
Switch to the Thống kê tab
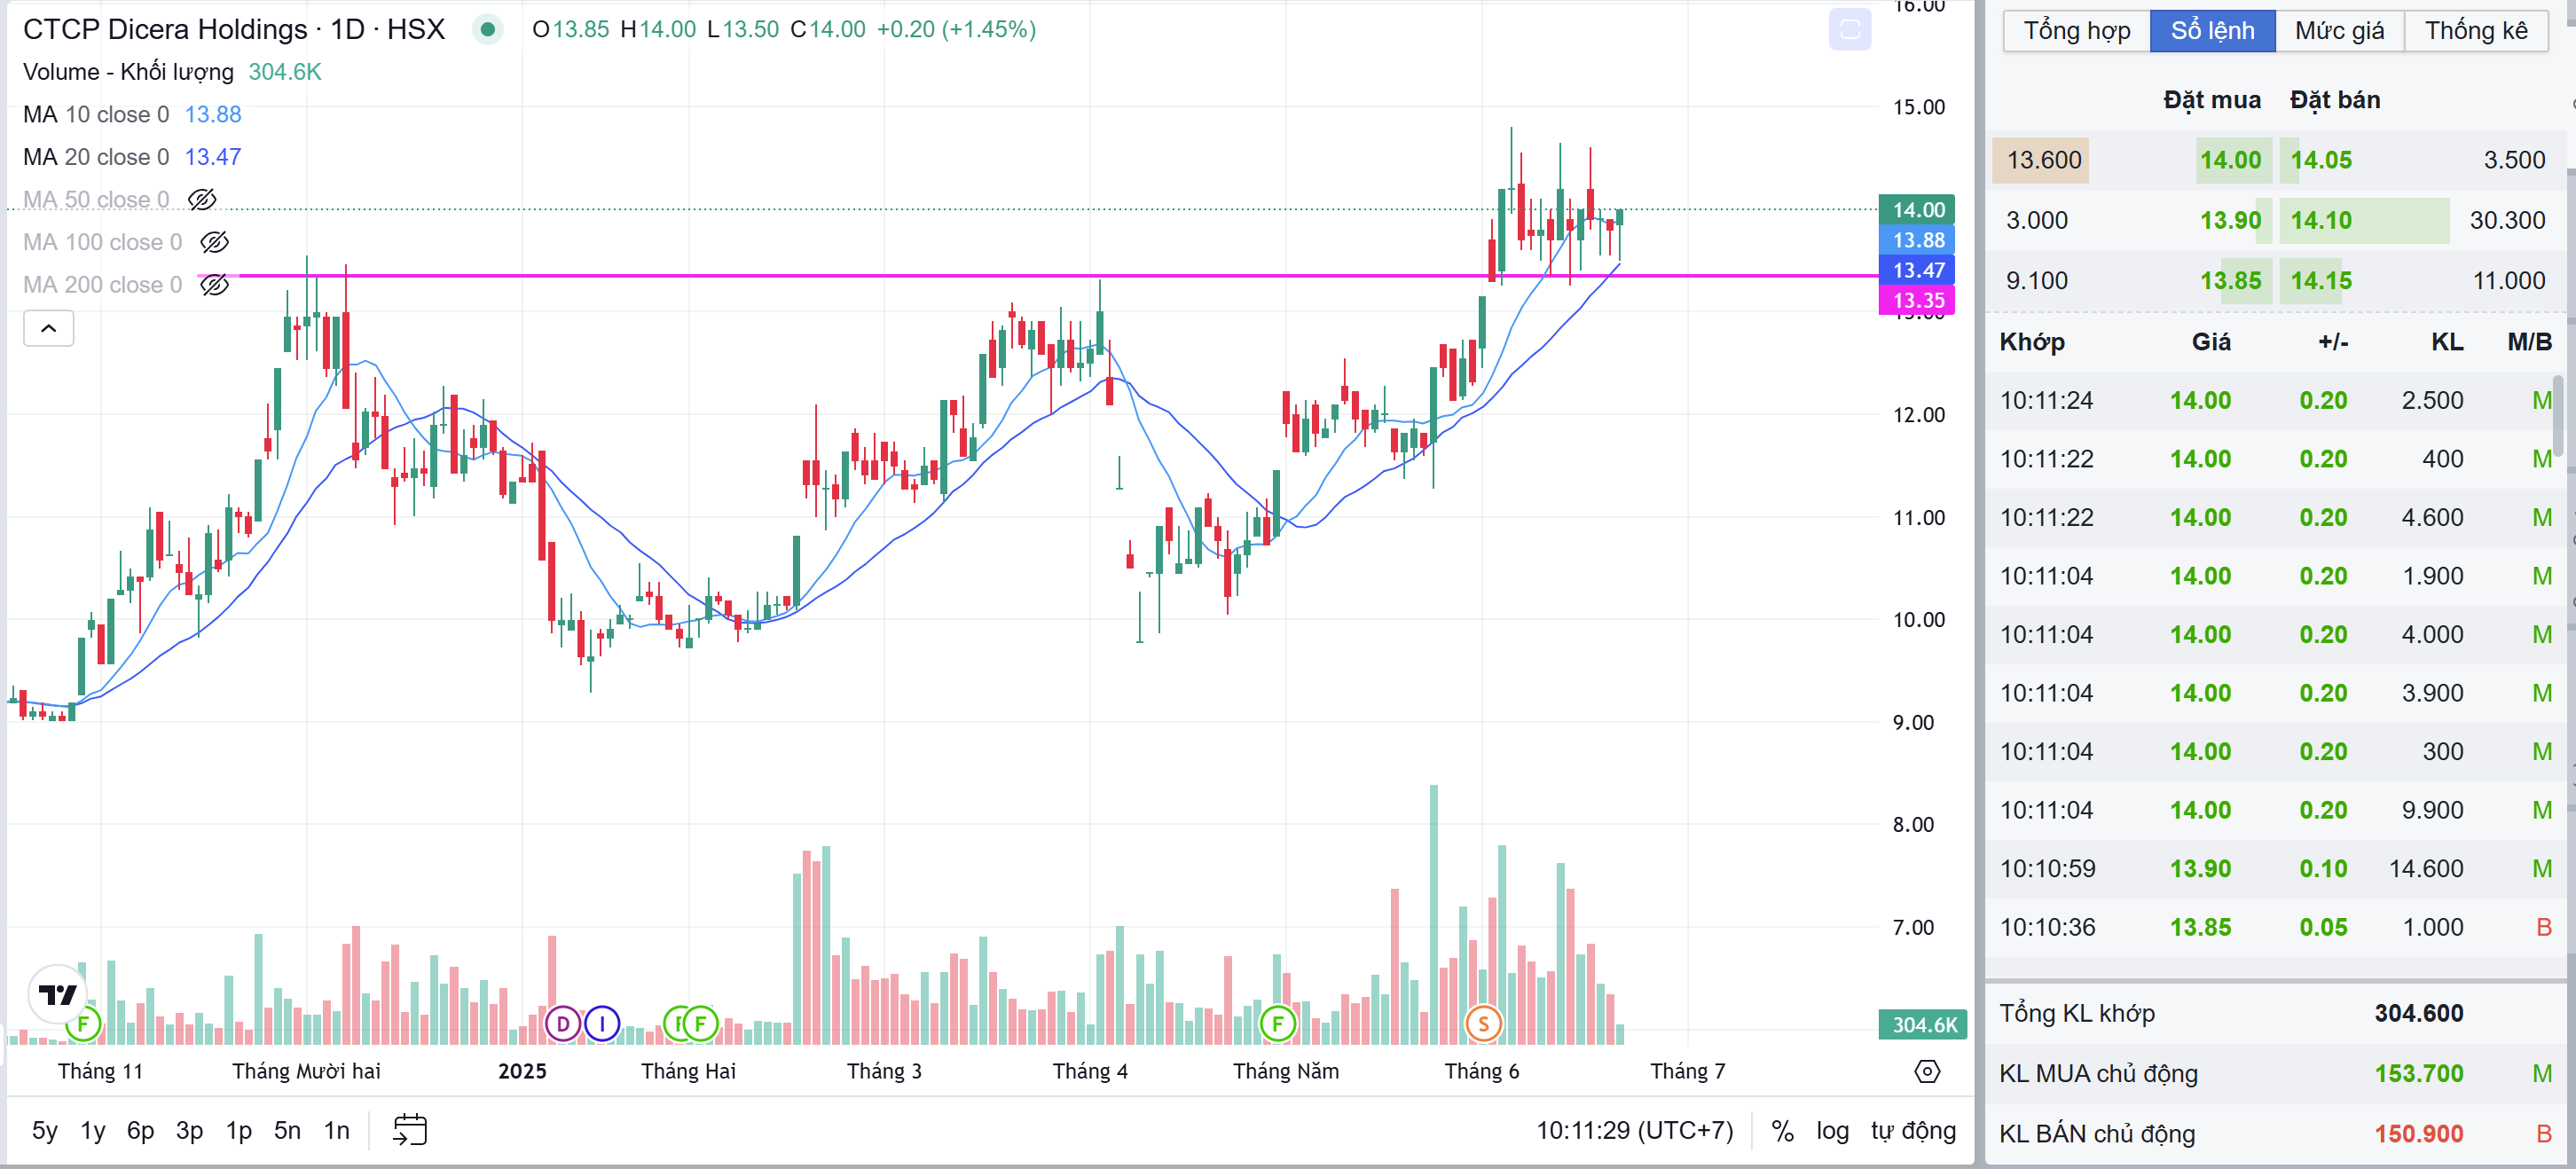(x=2475, y=30)
